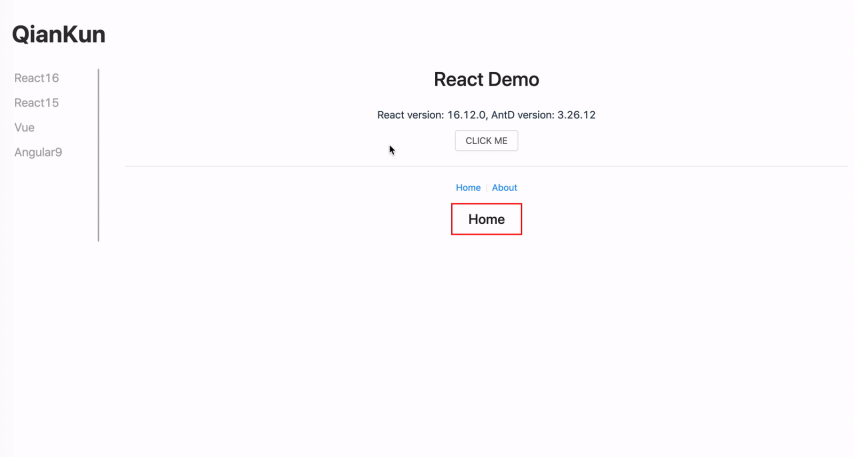Select React15 from the sidebar menu
The image size is (854, 458).
(37, 103)
